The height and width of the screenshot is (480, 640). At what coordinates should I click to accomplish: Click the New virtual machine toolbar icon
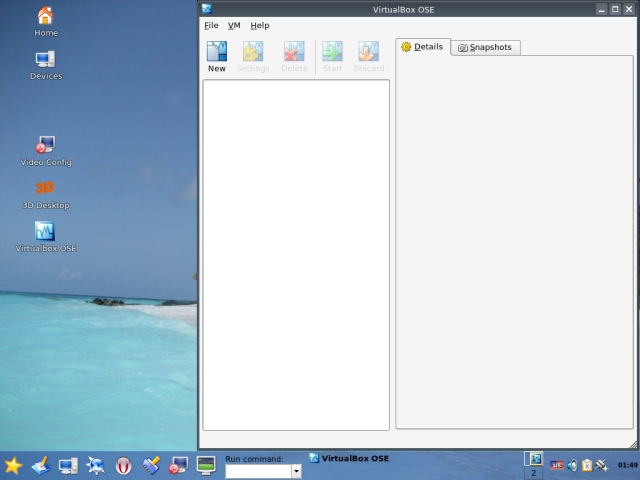tap(217, 57)
